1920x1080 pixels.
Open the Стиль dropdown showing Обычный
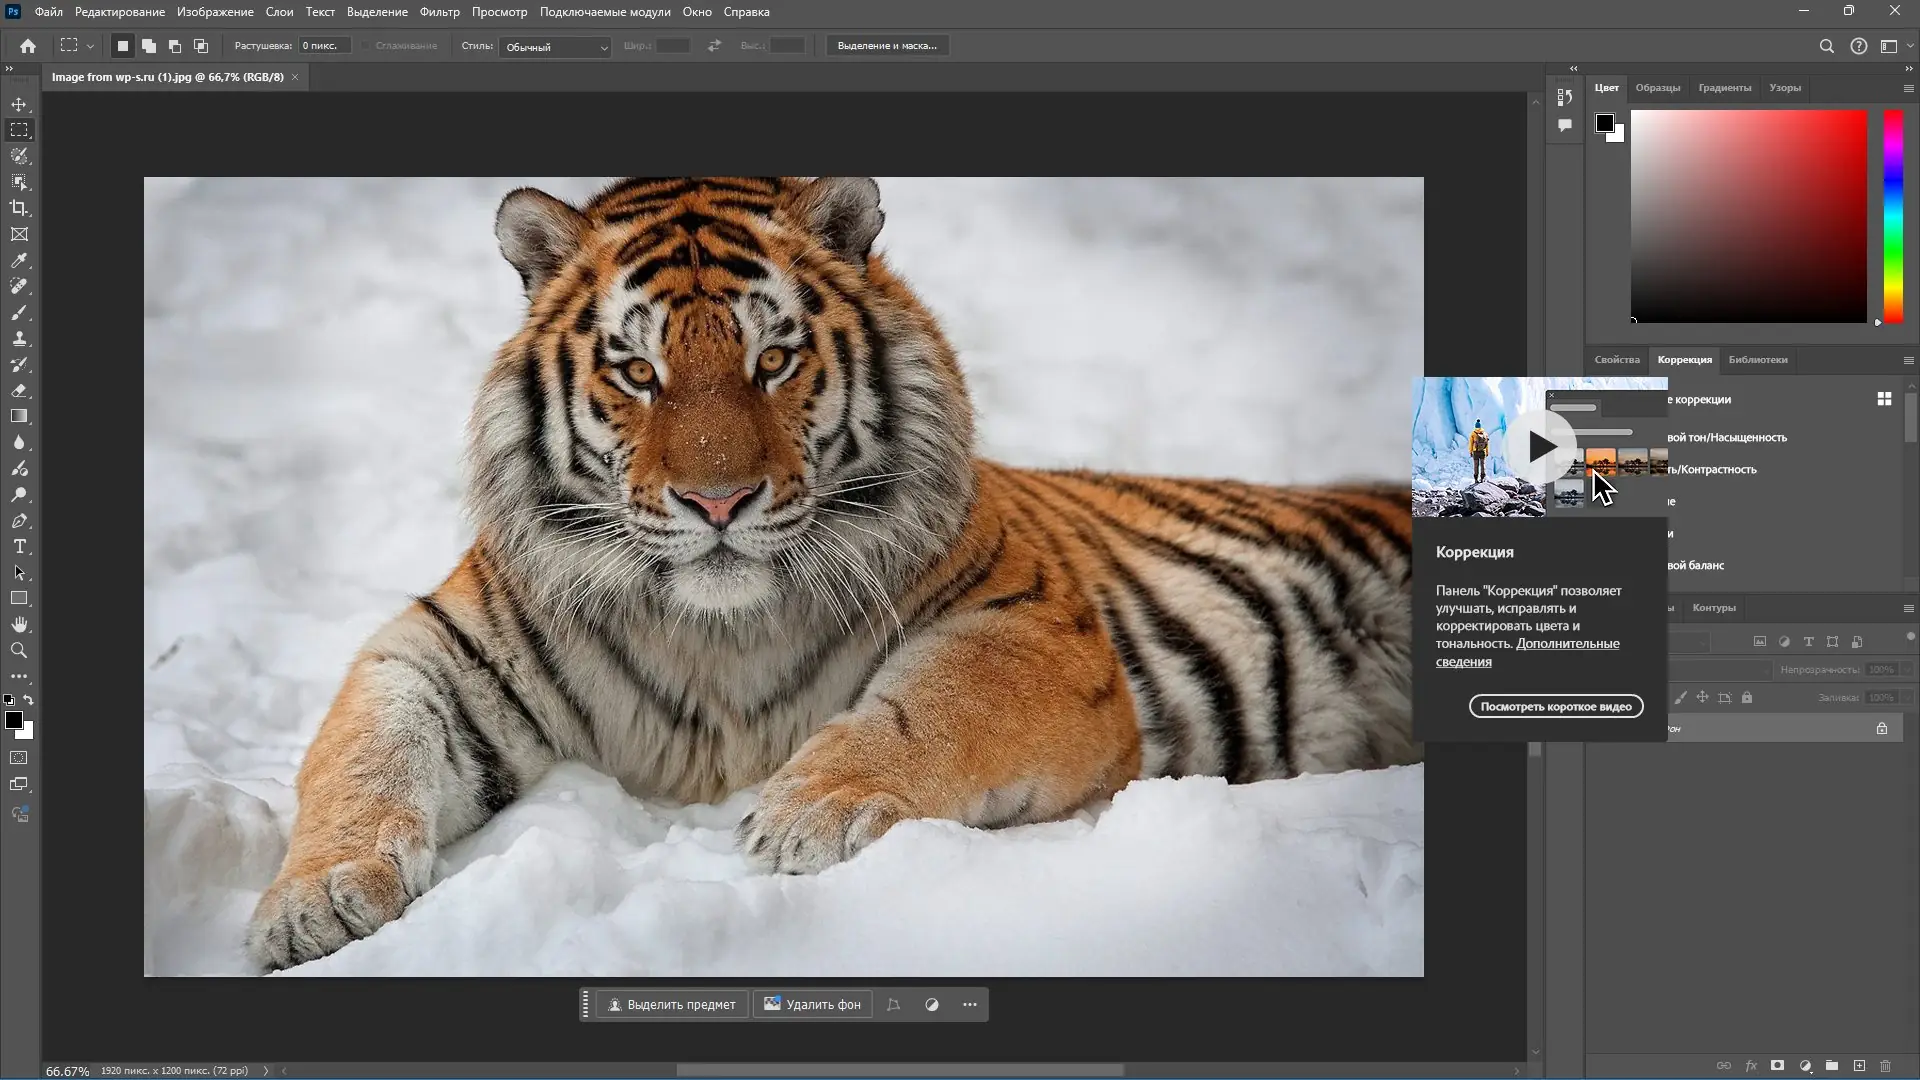tap(555, 47)
